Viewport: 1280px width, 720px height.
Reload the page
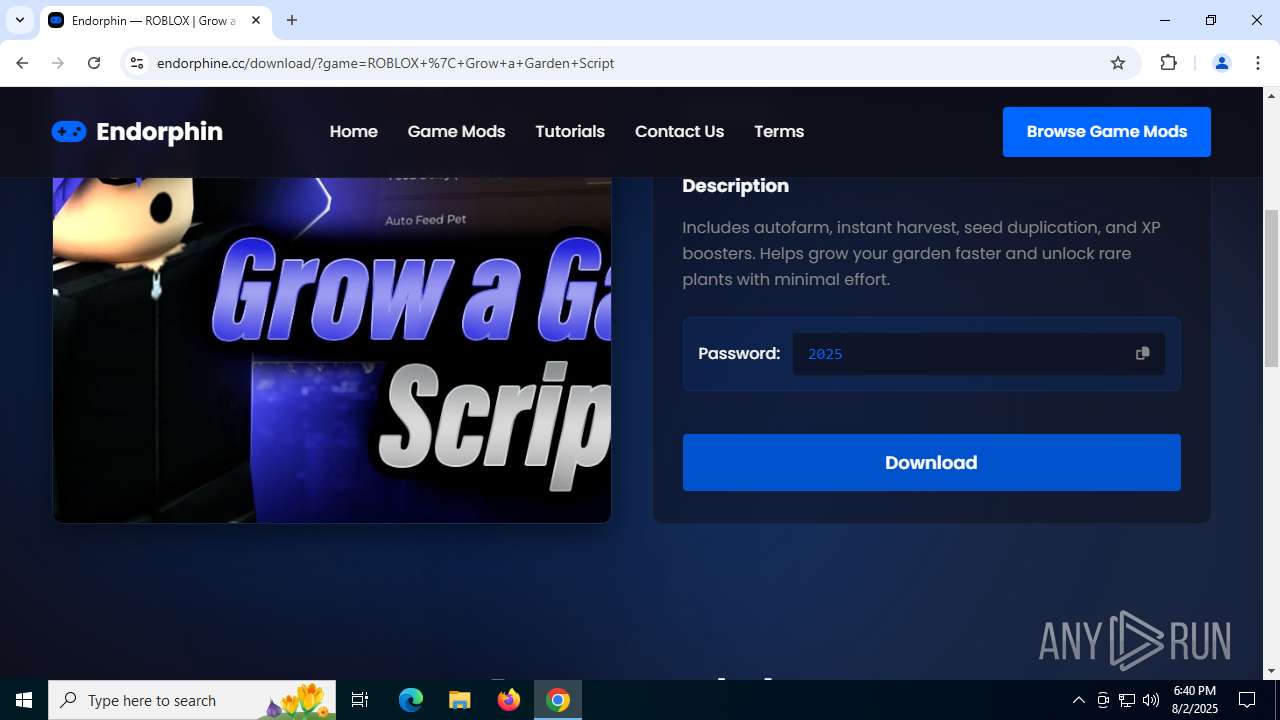pos(94,63)
